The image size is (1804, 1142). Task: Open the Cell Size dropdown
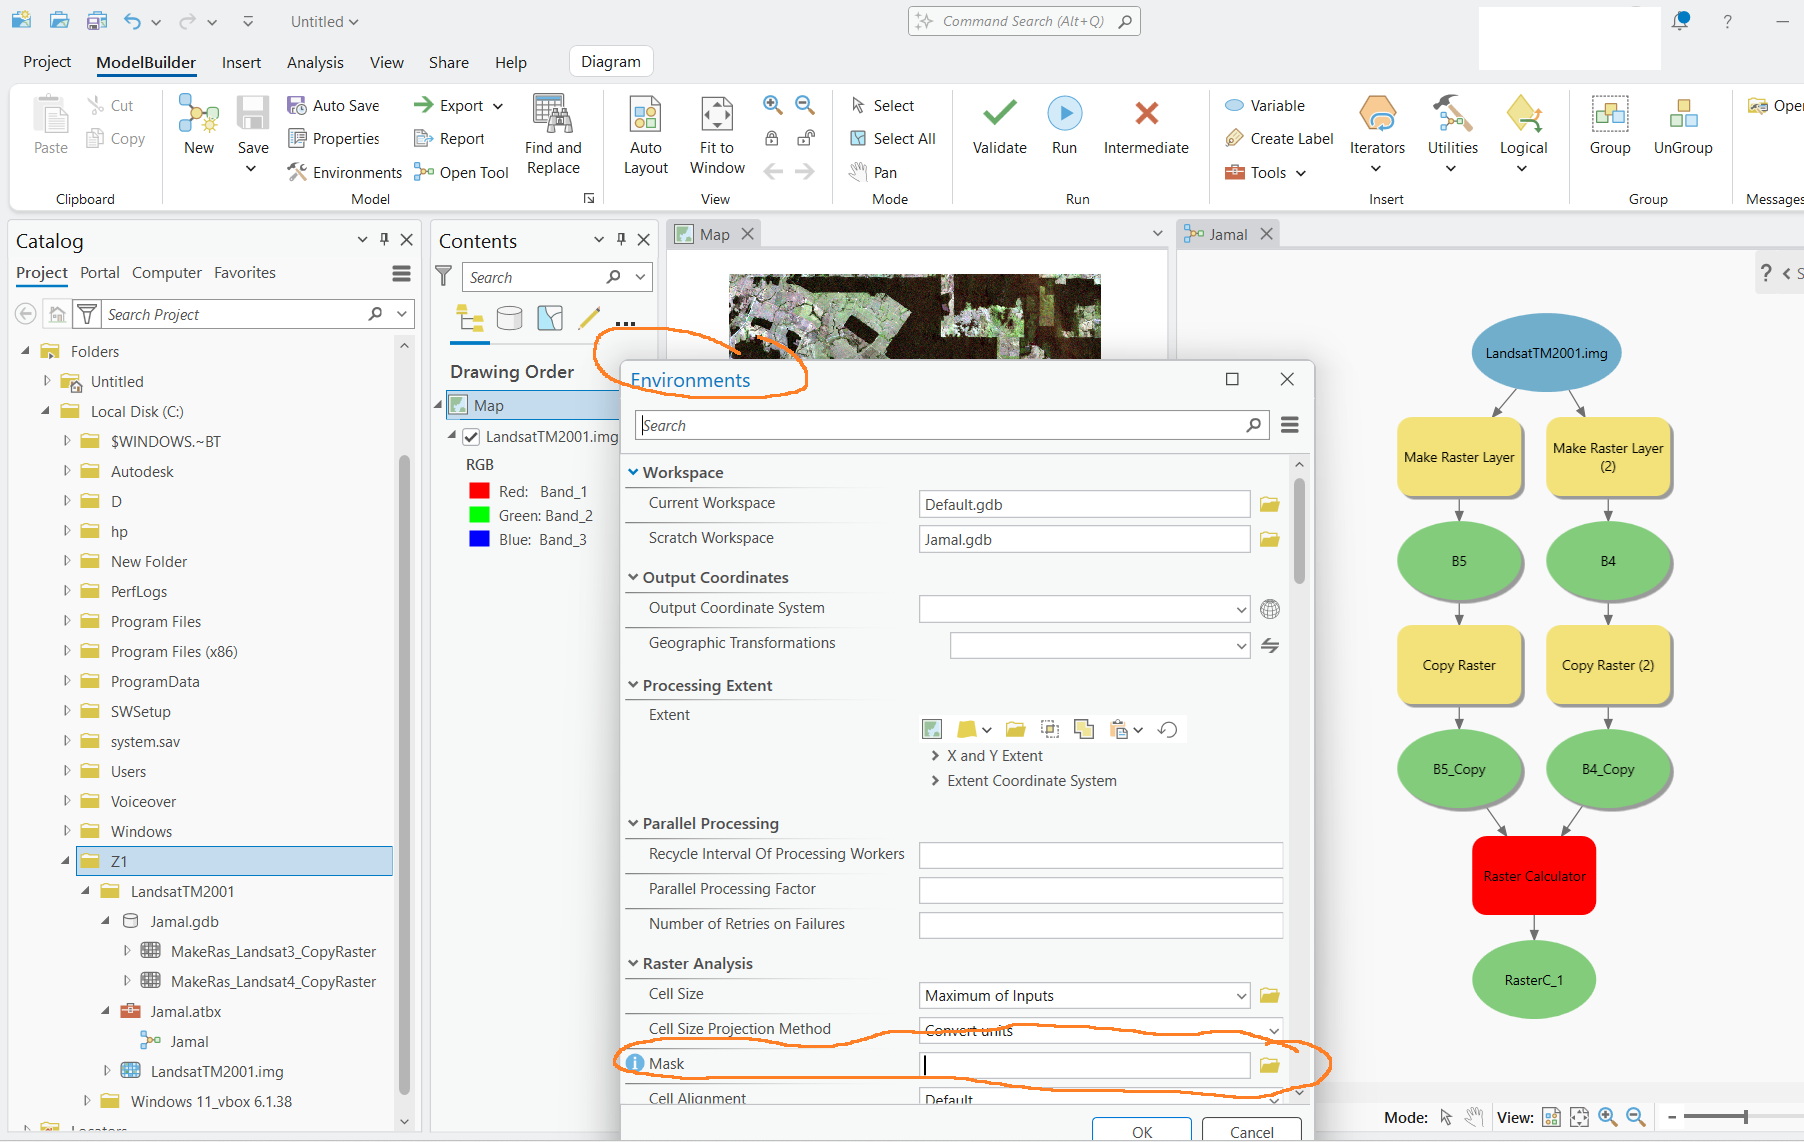[1240, 995]
